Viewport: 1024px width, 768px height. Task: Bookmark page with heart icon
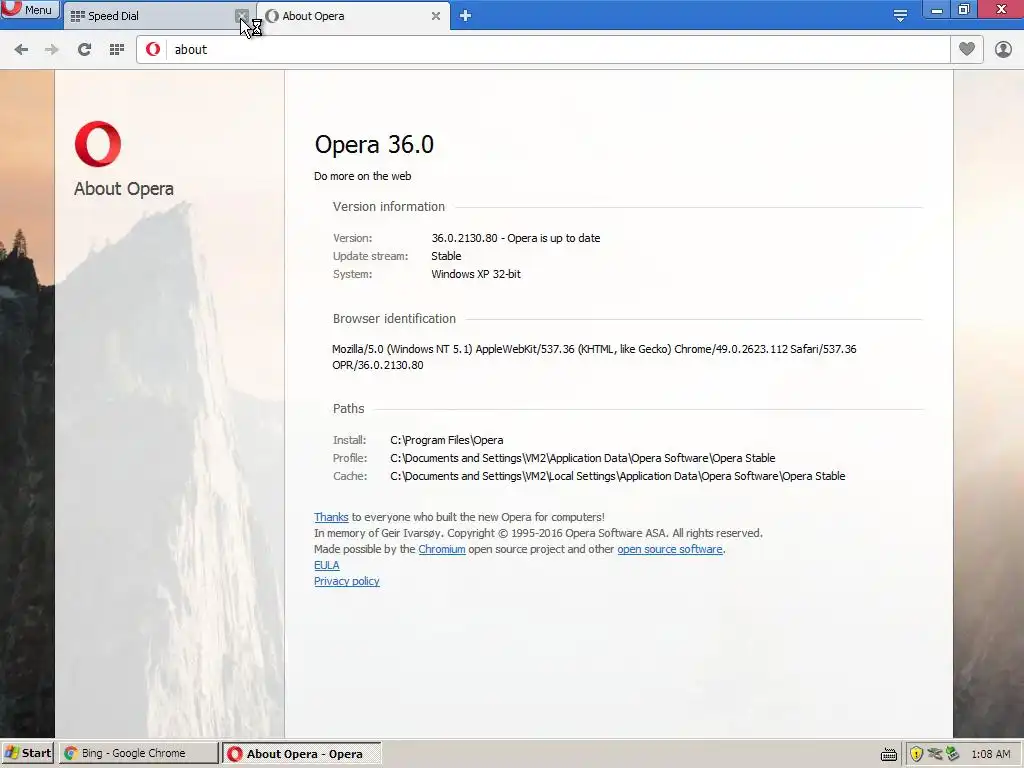point(967,50)
